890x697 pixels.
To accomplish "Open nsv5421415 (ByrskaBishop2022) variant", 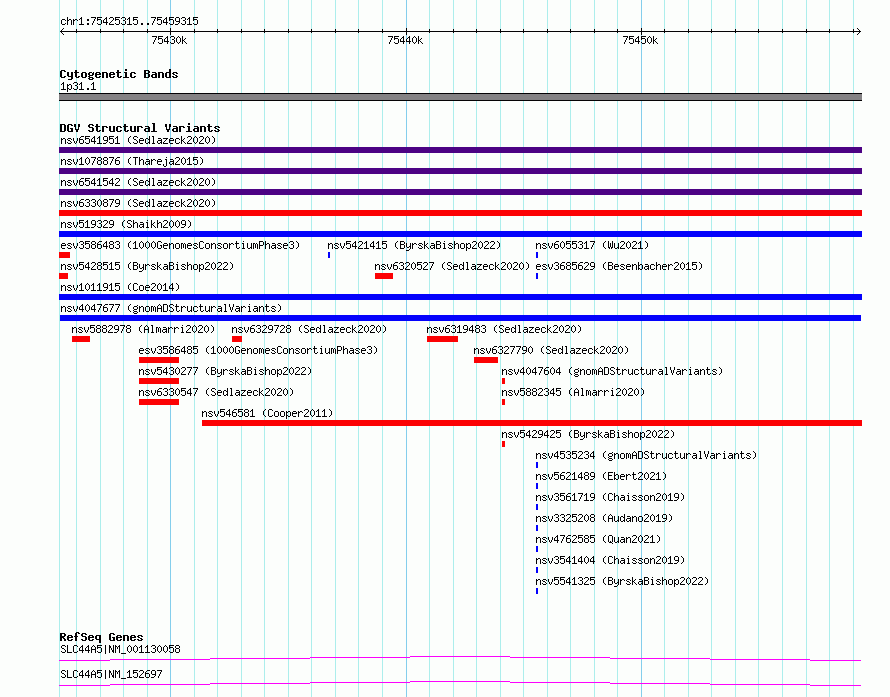I will point(414,245).
